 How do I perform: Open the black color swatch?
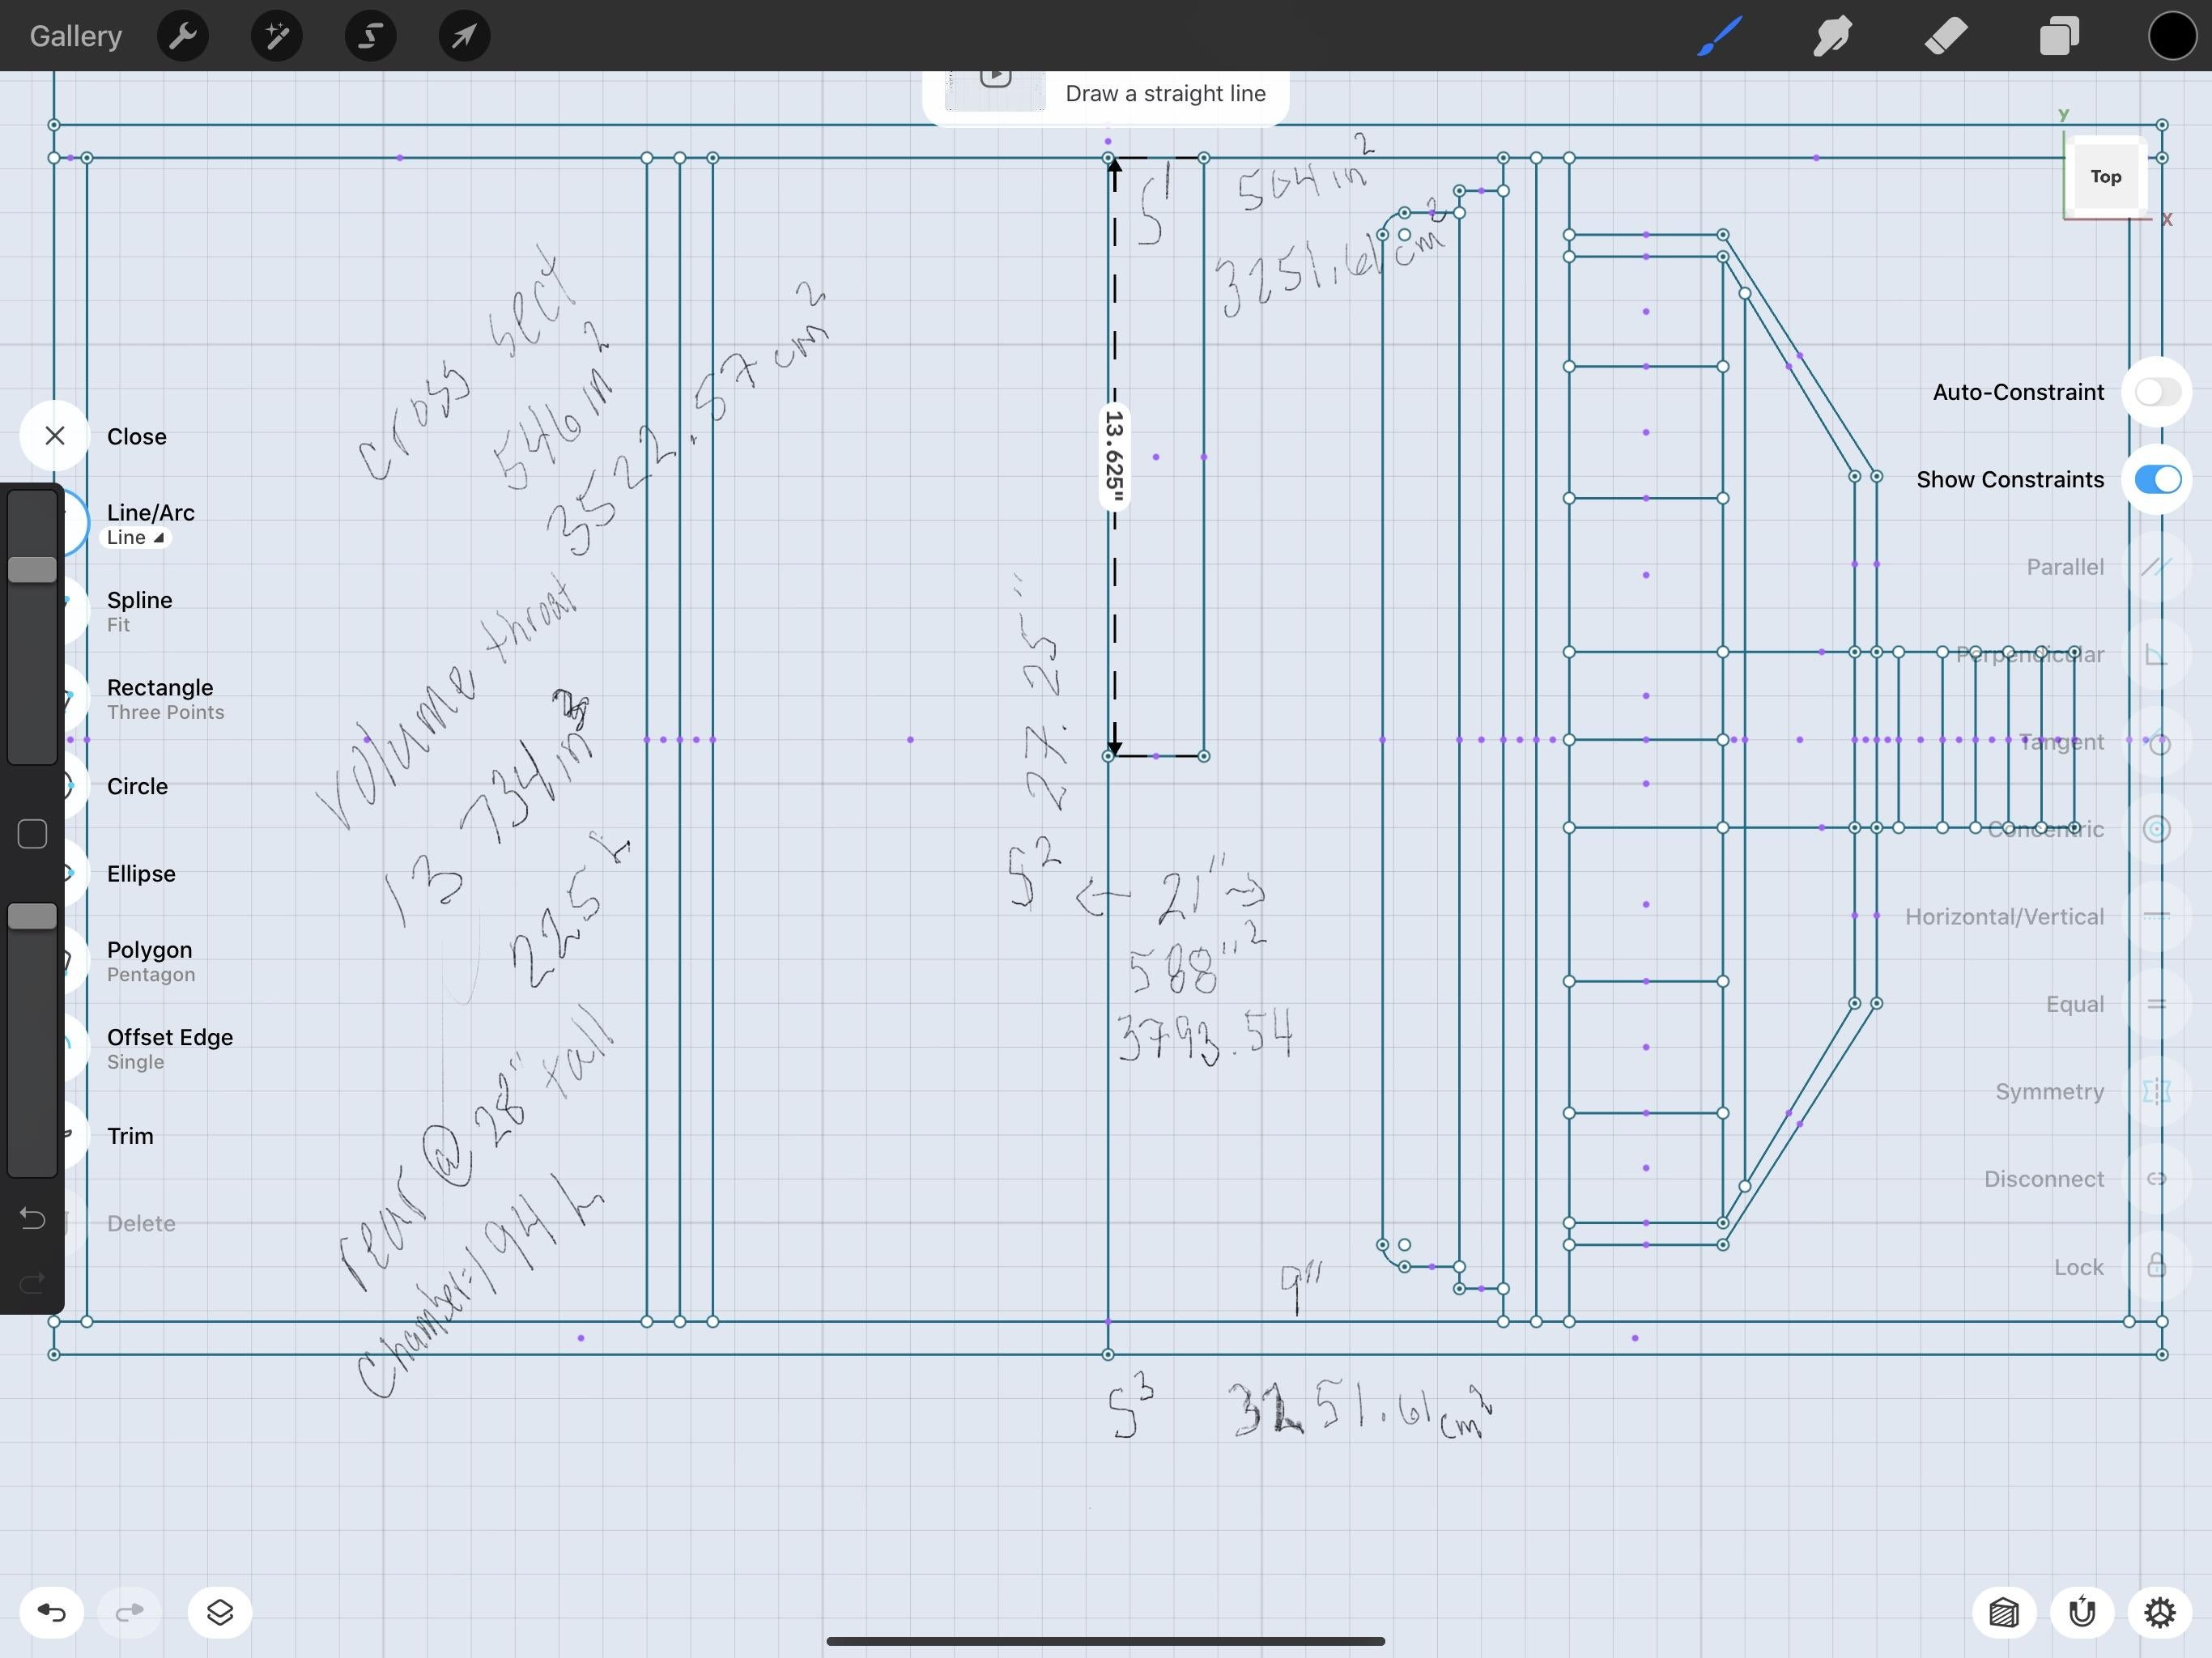(x=2172, y=36)
